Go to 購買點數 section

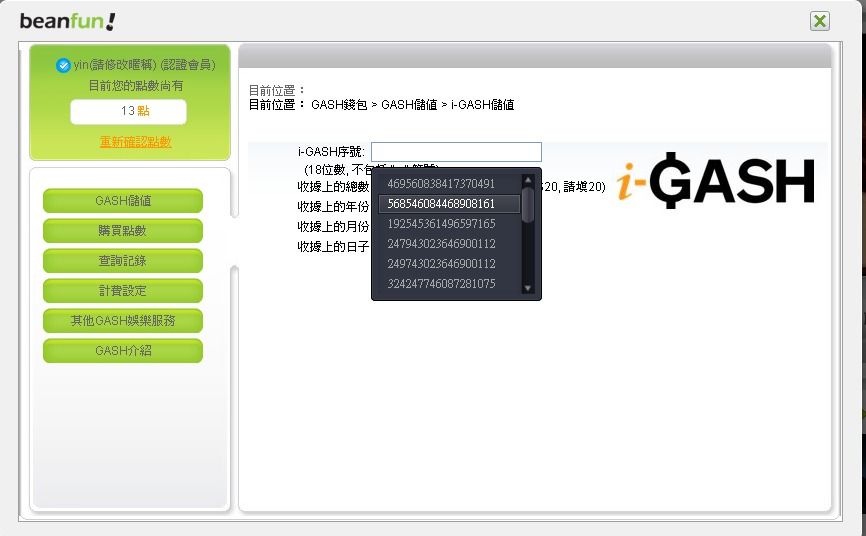pyautogui.click(x=123, y=231)
